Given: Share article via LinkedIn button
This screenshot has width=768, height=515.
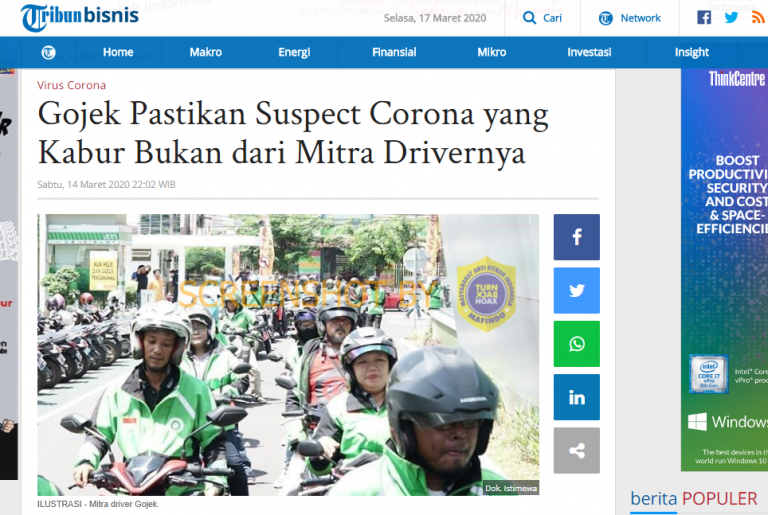Looking at the screenshot, I should [x=576, y=397].
